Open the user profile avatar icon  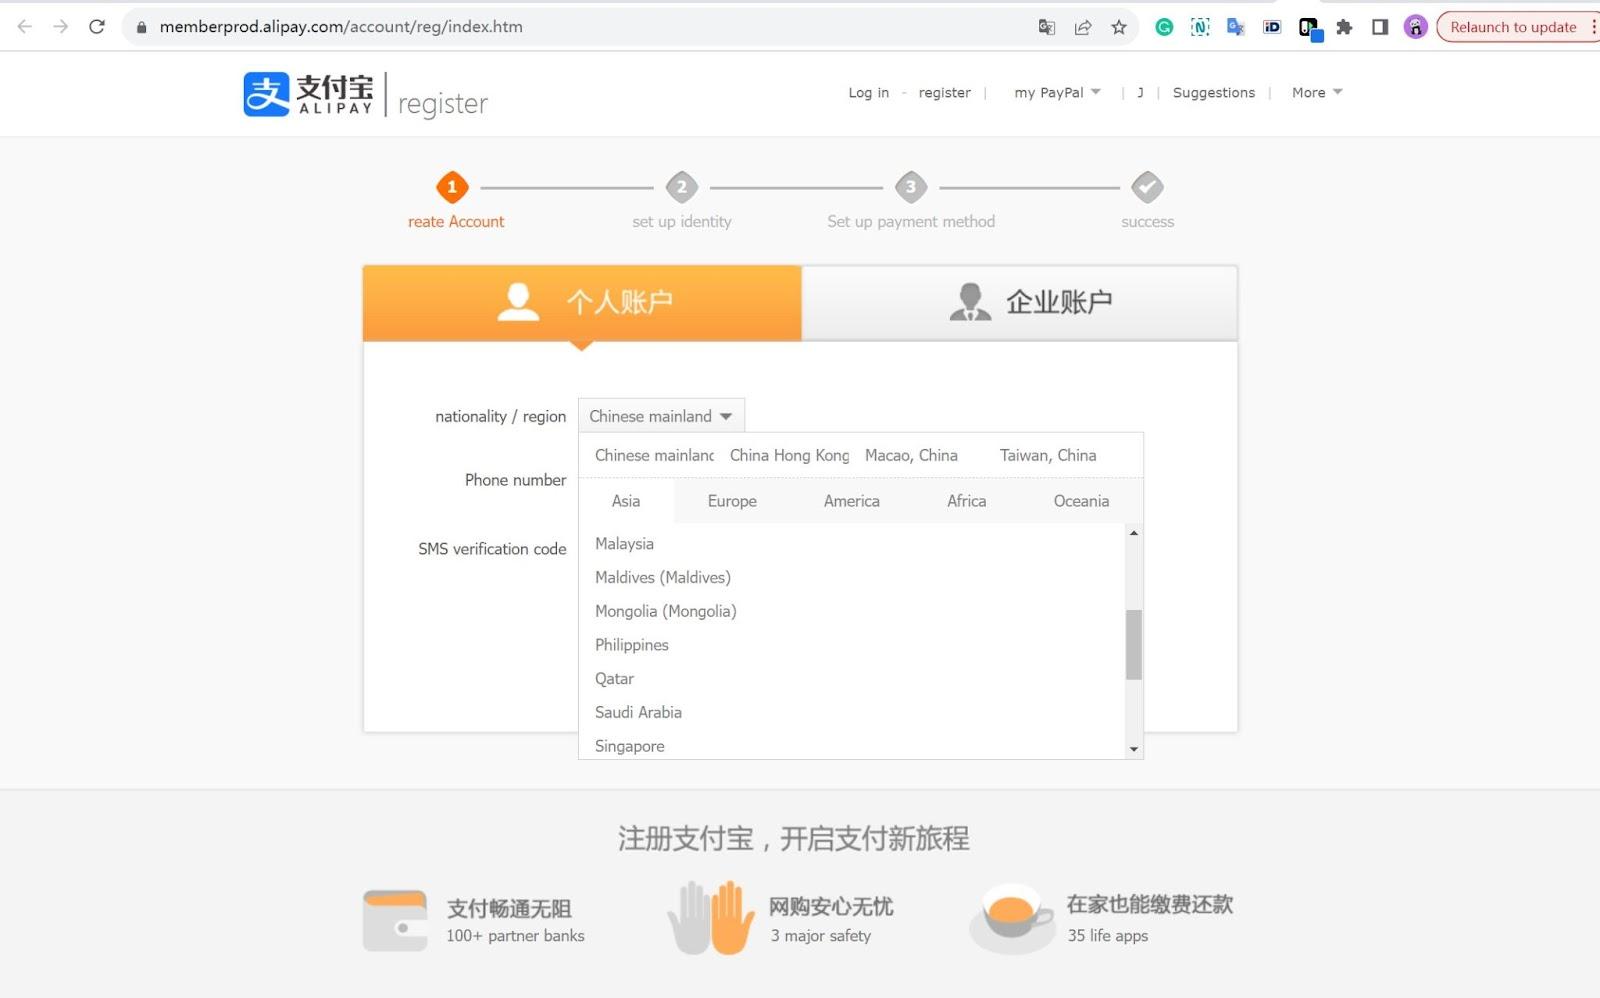click(x=1415, y=27)
